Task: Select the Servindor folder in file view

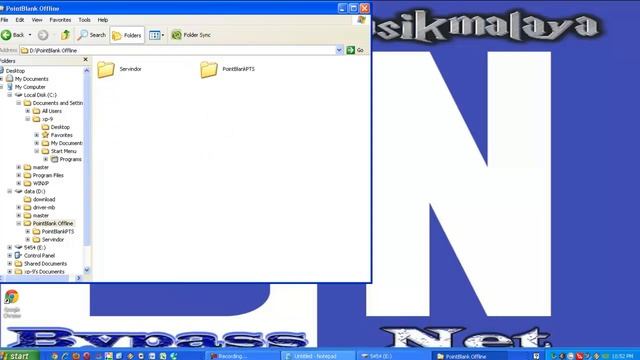Action: [x=120, y=69]
